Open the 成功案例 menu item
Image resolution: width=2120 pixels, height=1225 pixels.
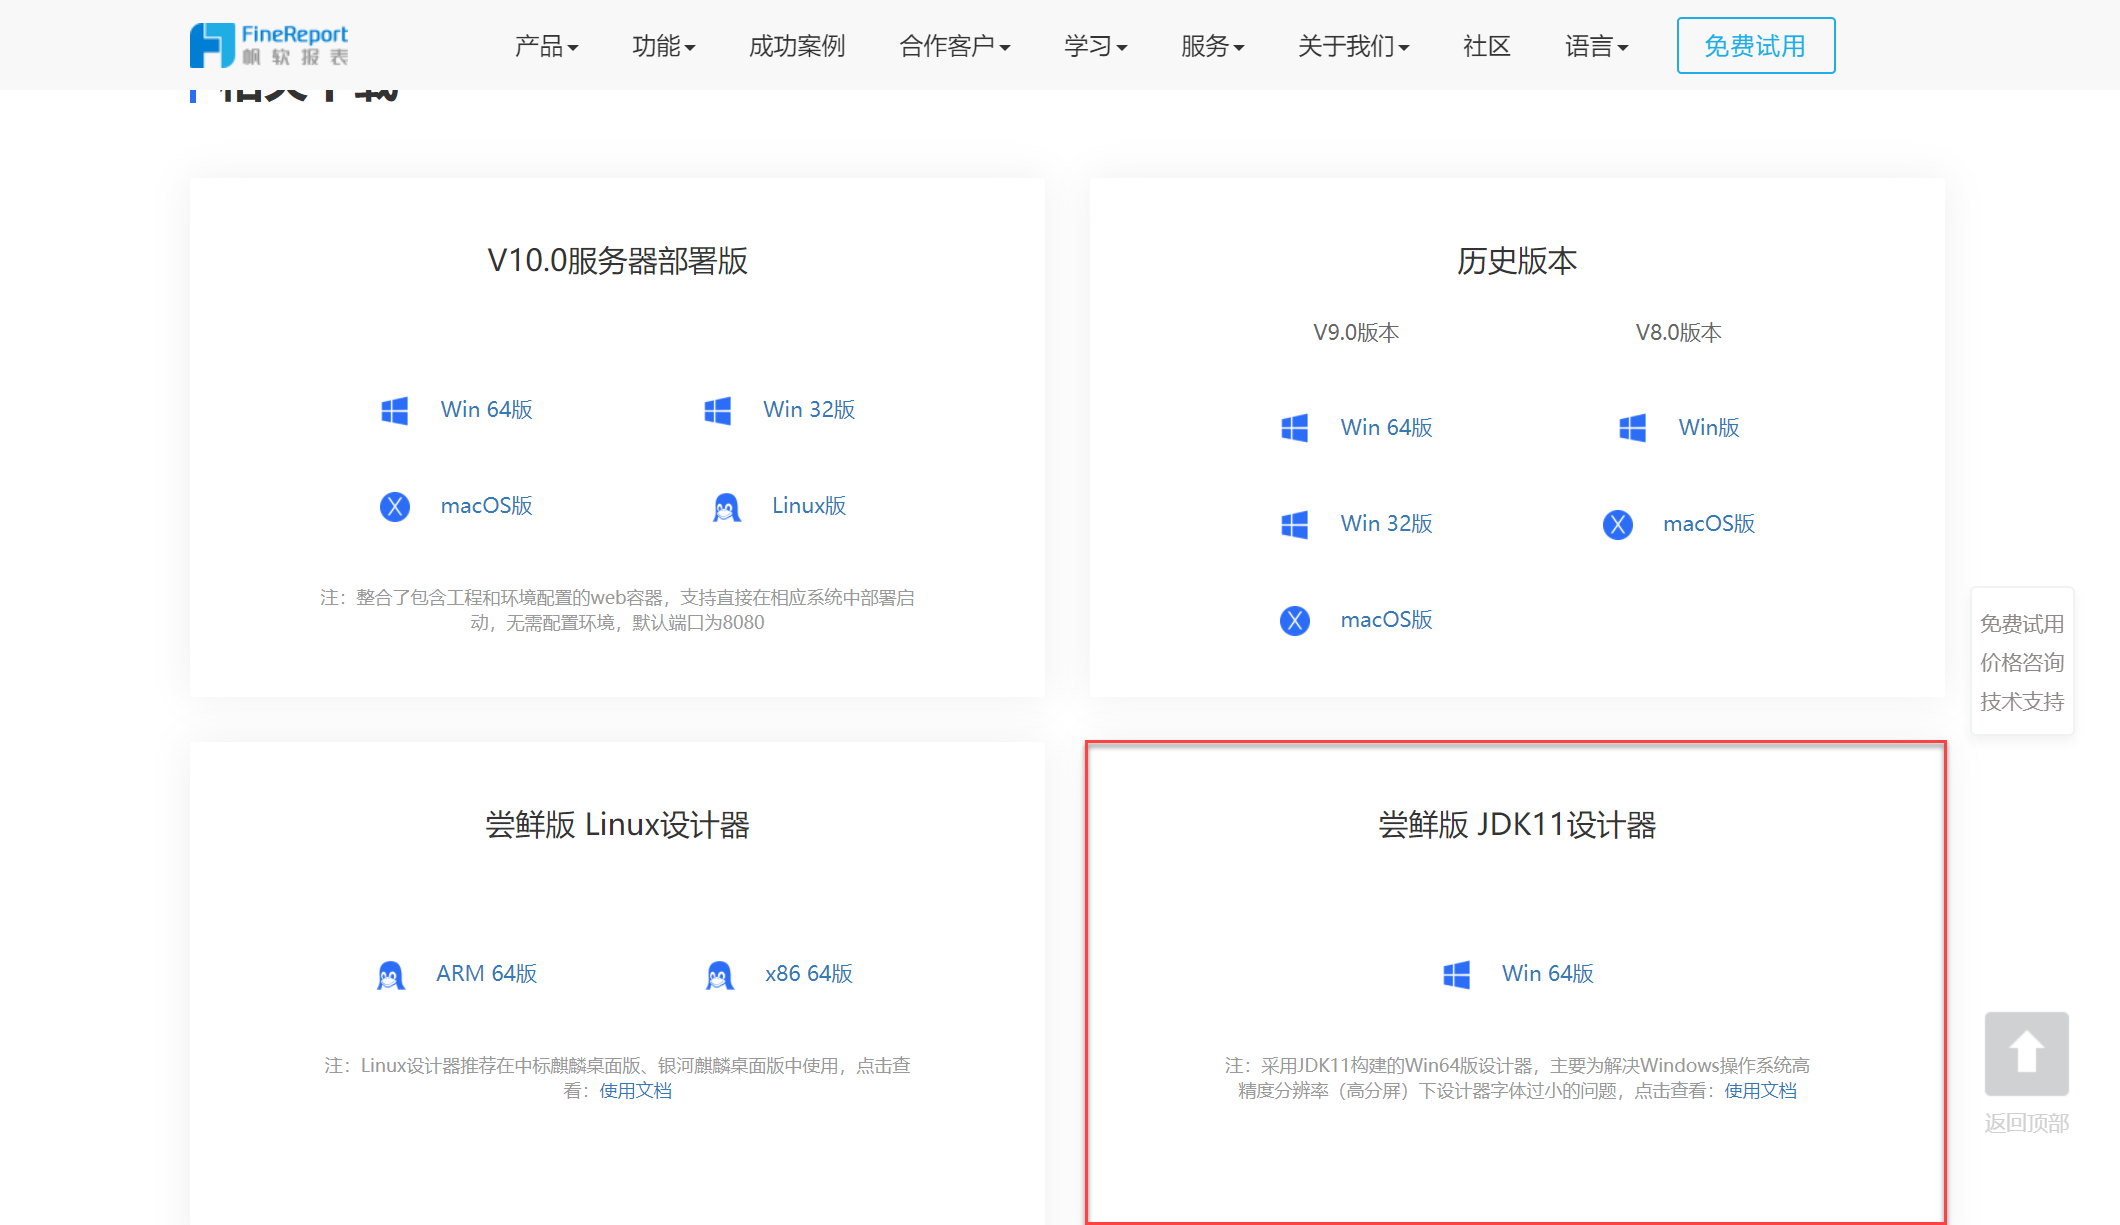pos(797,46)
